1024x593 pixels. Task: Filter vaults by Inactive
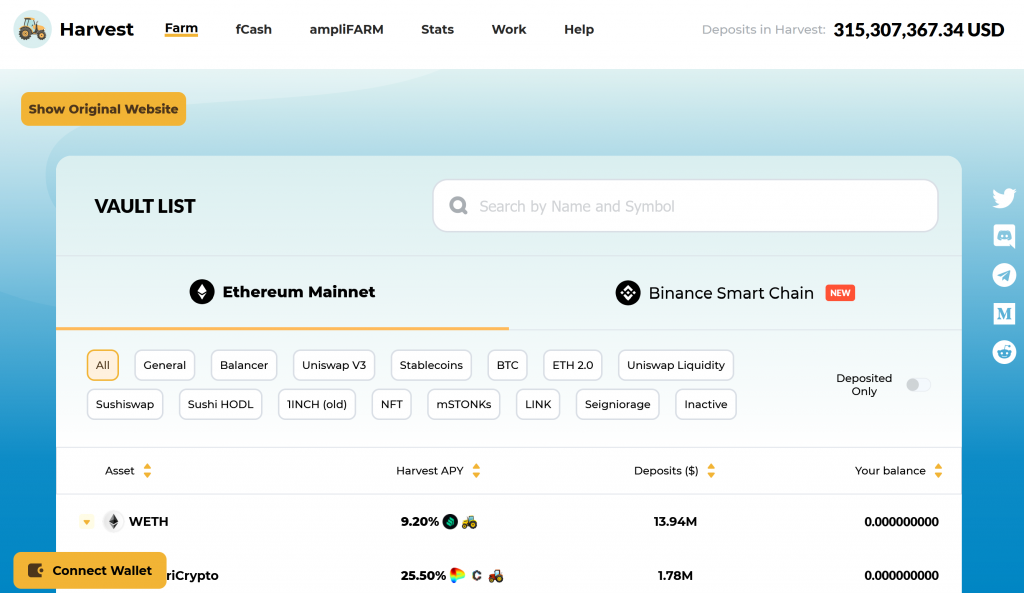(x=705, y=404)
